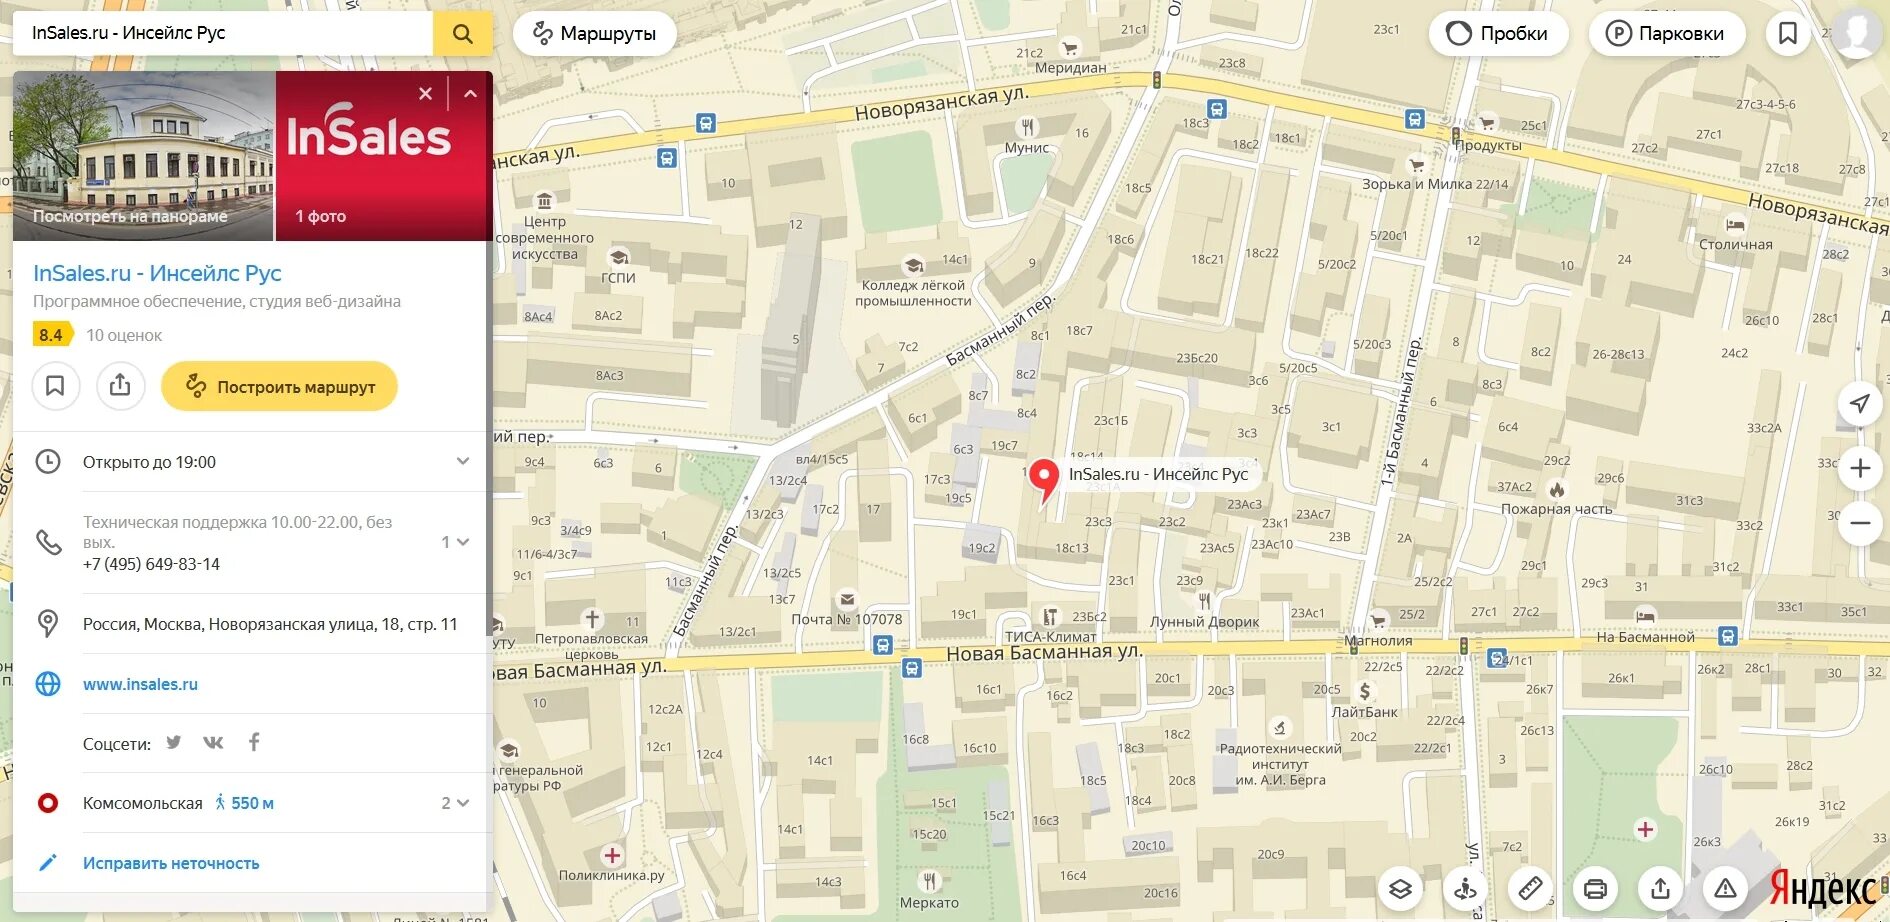Report map error warning triangle icon
The image size is (1890, 922).
tap(1725, 888)
